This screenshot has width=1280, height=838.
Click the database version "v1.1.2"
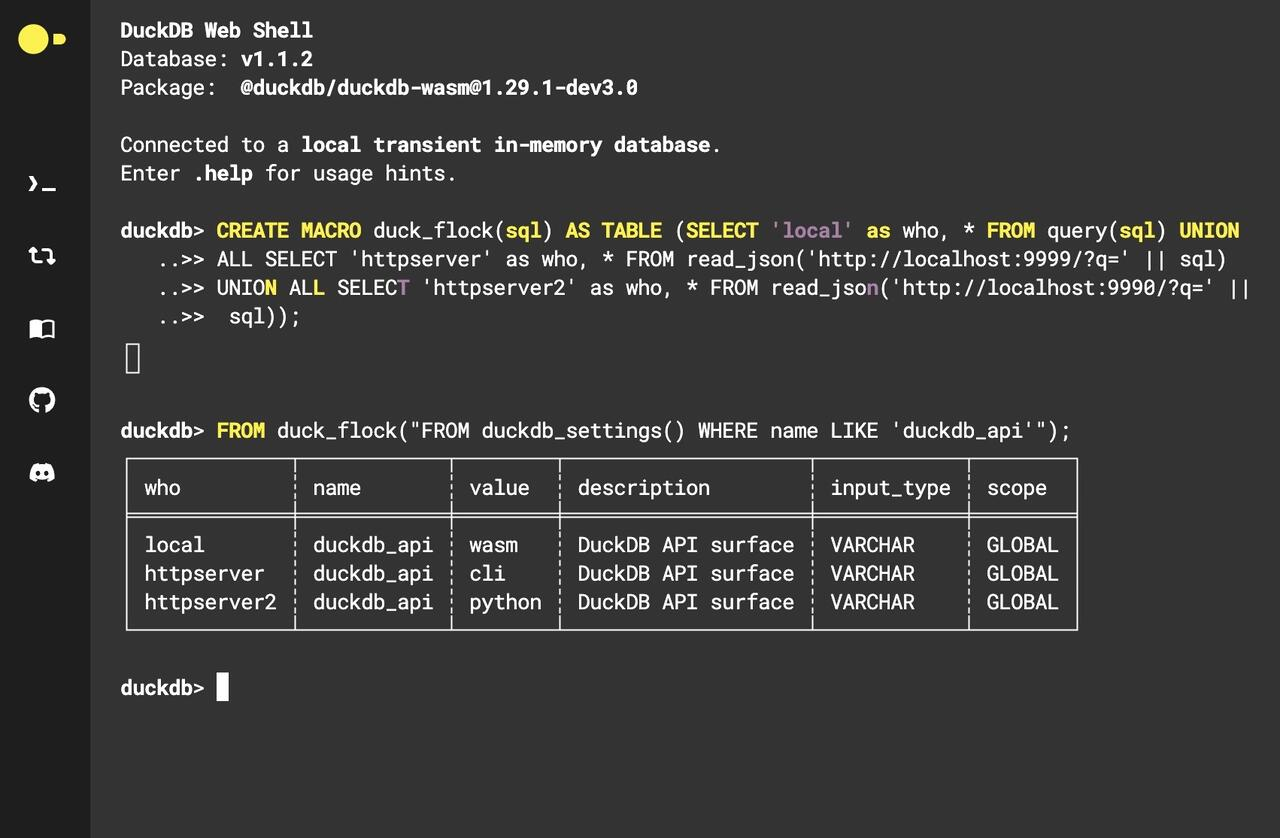click(277, 59)
